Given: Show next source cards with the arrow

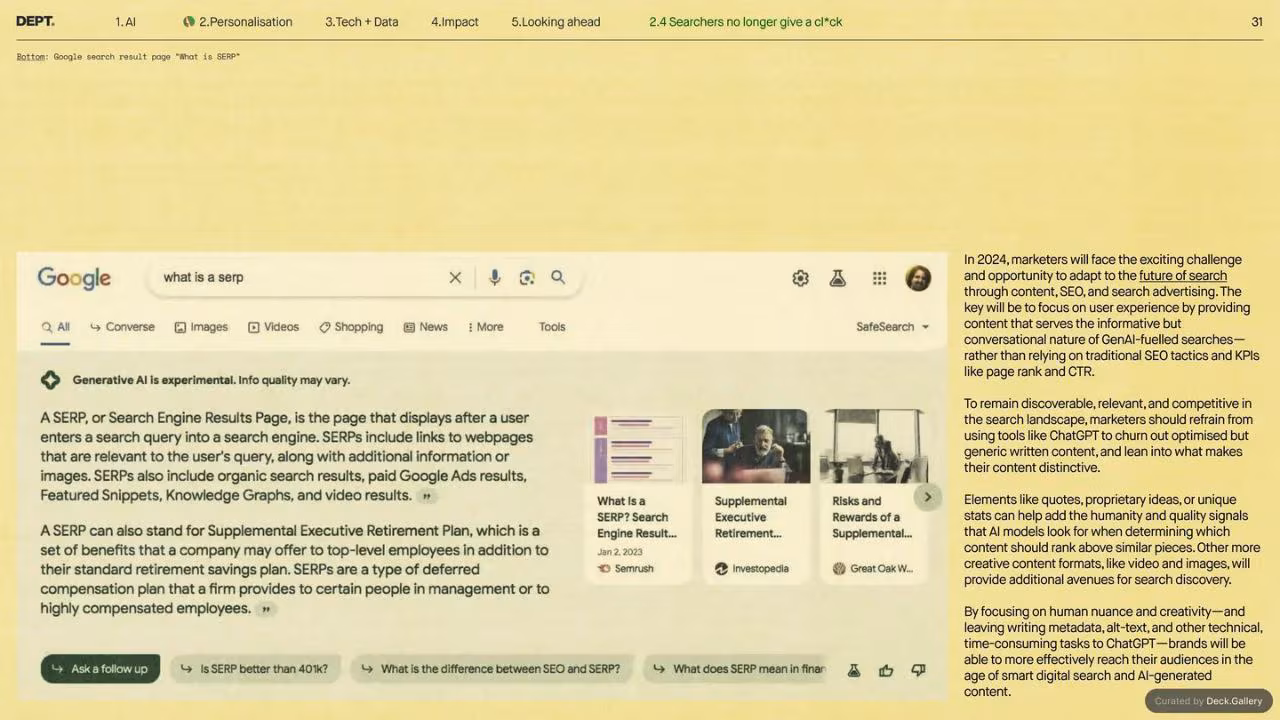Looking at the screenshot, I should (927, 497).
